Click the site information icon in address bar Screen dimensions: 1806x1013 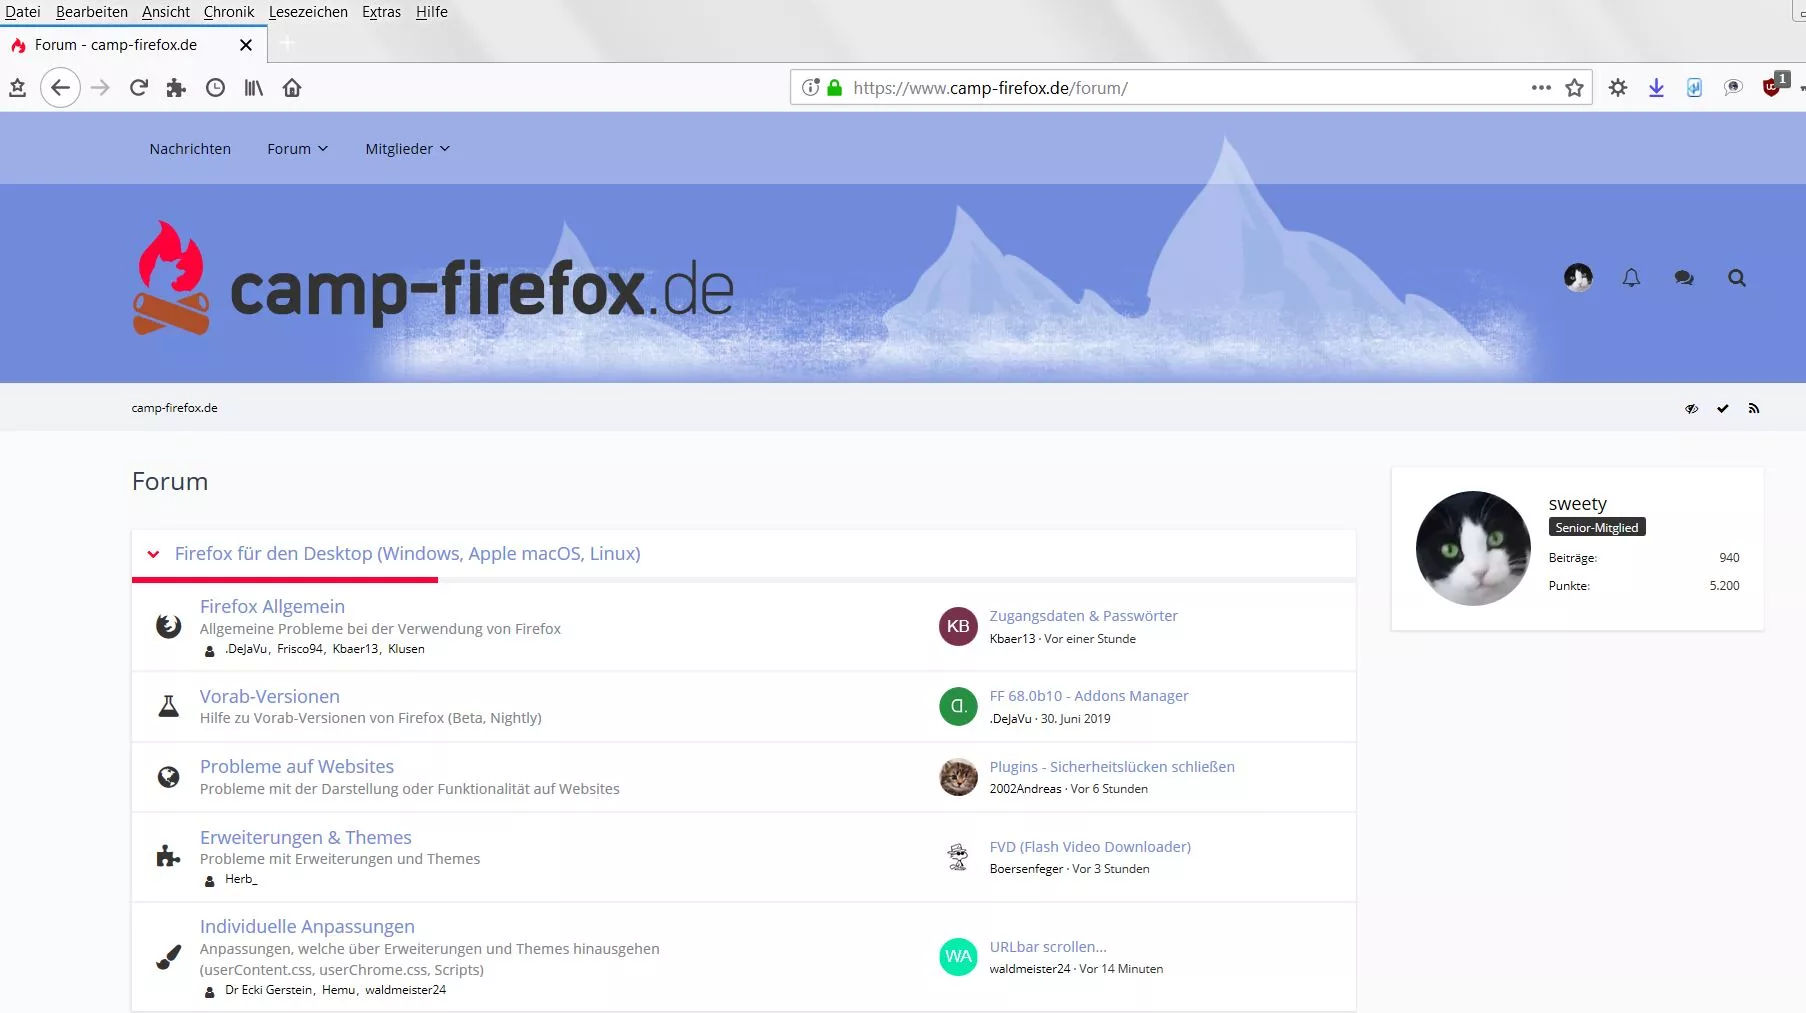point(811,88)
